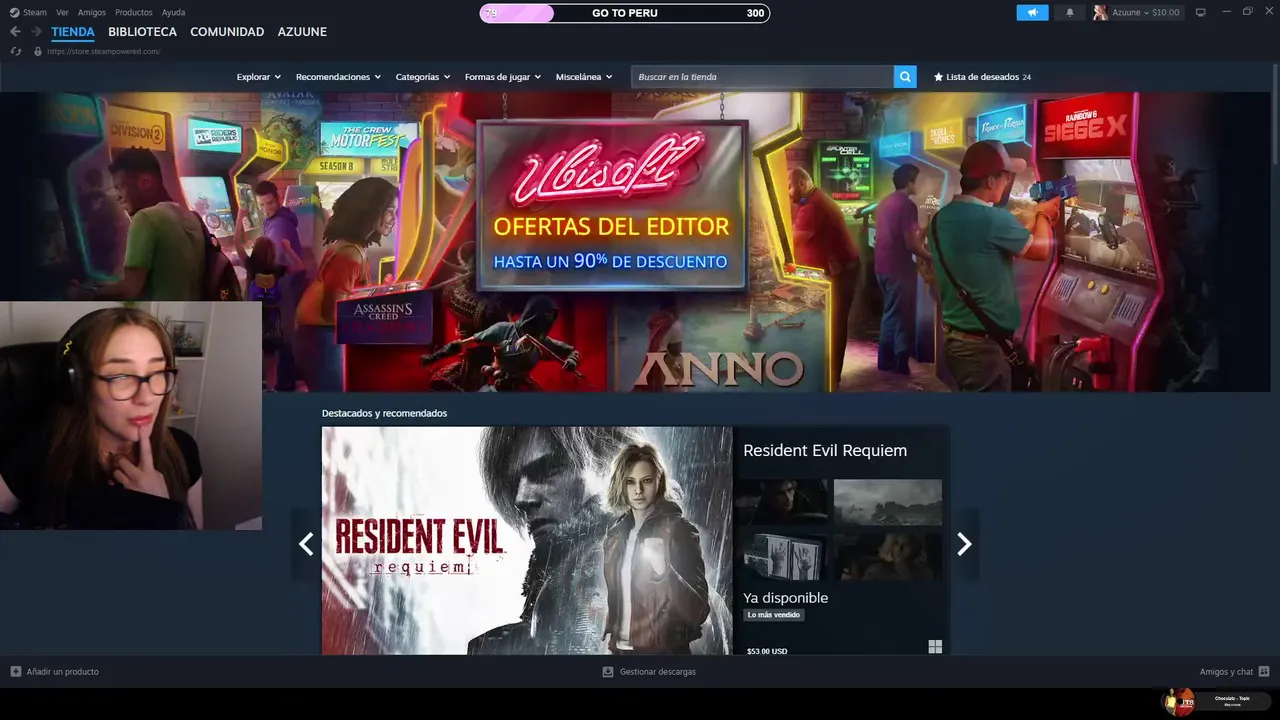Click the Chocolate now-playing song widget

click(1215, 701)
